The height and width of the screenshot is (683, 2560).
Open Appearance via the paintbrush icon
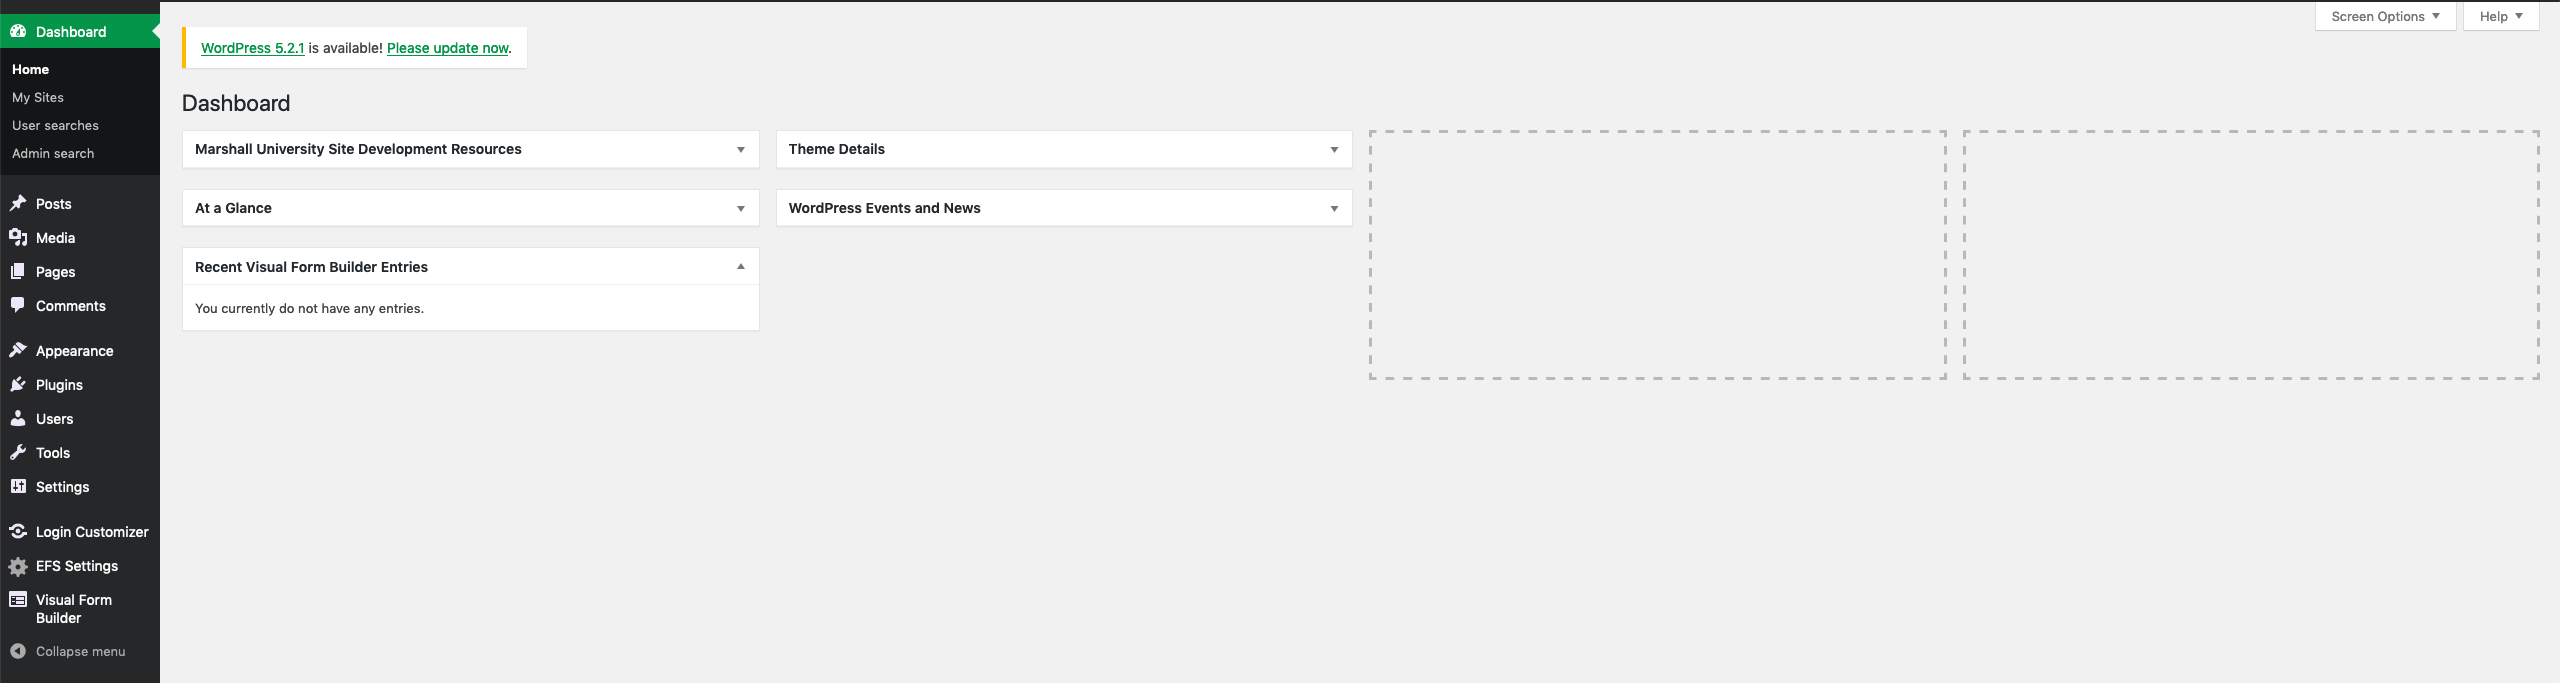pyautogui.click(x=18, y=351)
